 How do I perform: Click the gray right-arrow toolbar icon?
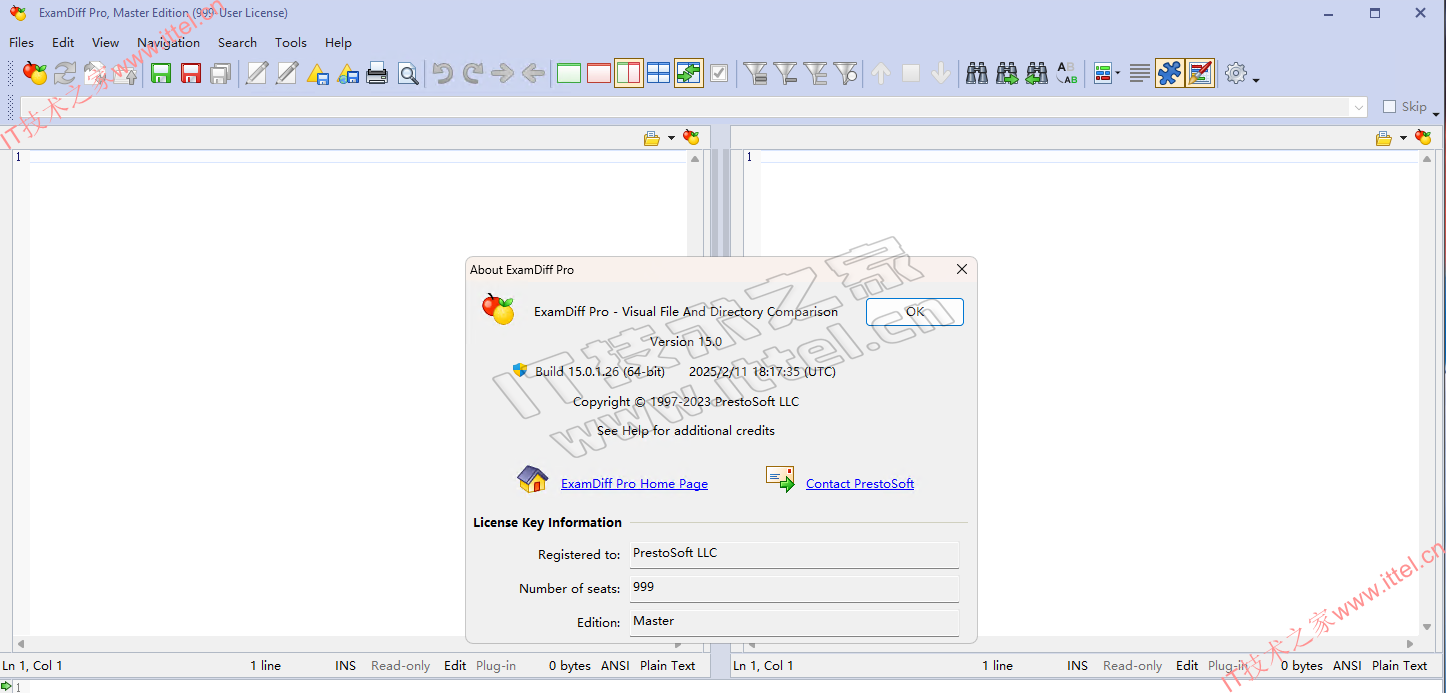(x=503, y=73)
